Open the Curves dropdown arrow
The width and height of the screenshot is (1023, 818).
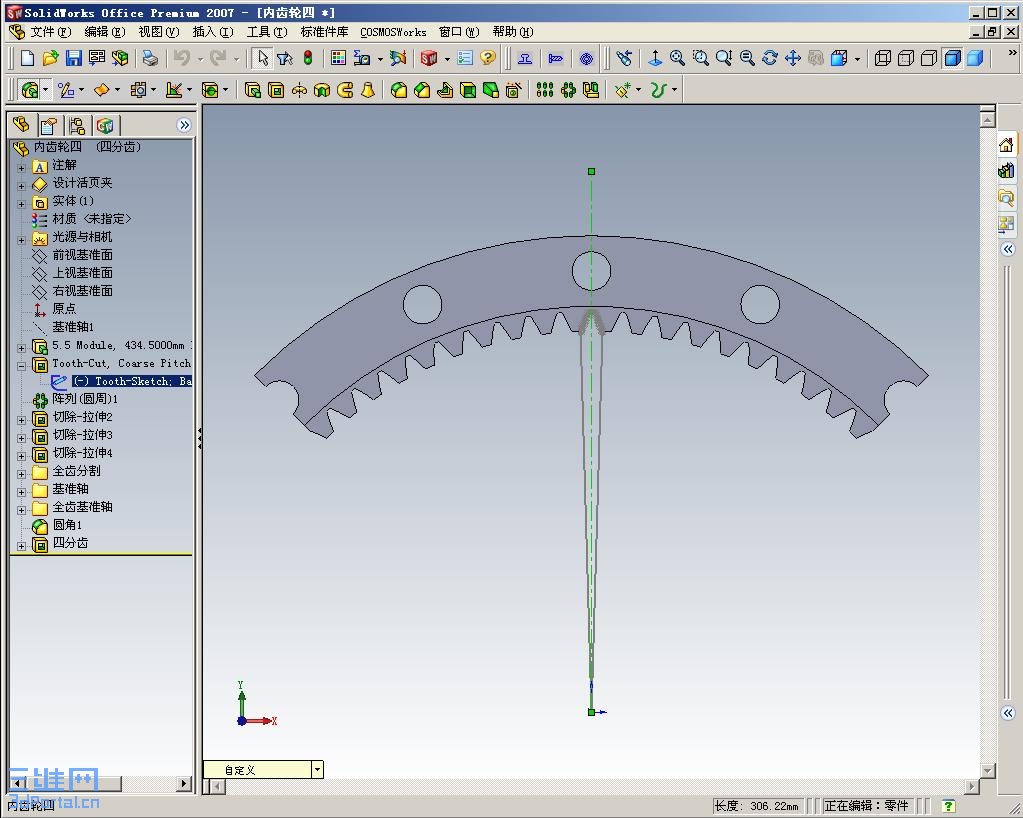(x=674, y=90)
